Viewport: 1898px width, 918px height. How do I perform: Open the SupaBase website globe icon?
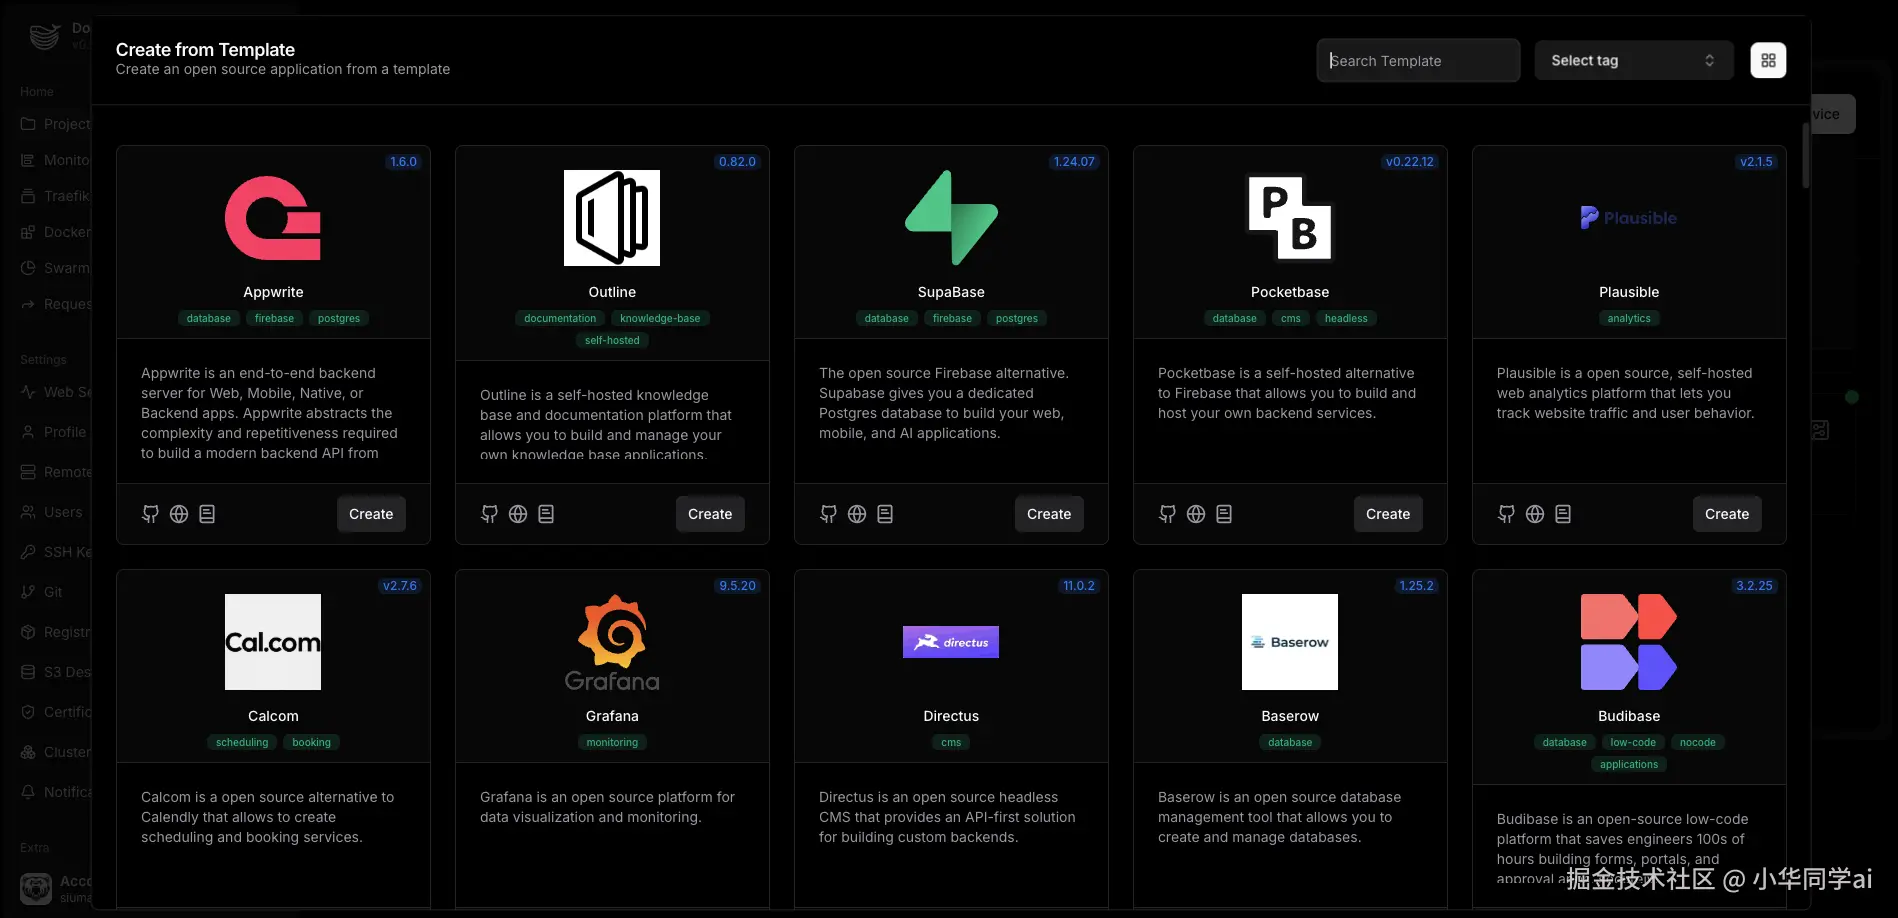click(857, 514)
